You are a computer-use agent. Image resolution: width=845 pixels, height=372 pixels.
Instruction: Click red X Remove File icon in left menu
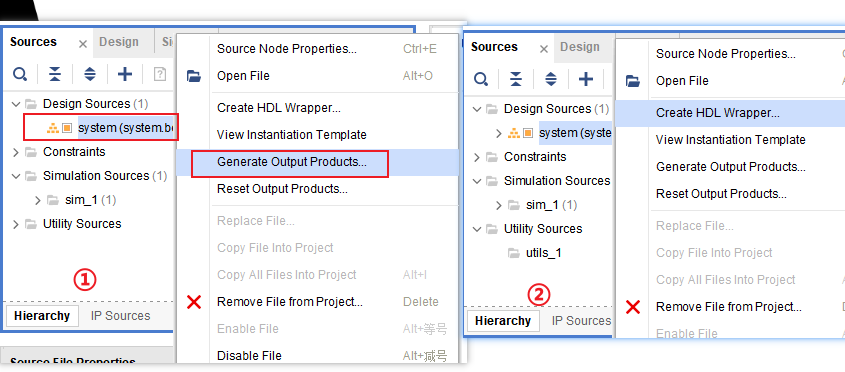pos(194,302)
